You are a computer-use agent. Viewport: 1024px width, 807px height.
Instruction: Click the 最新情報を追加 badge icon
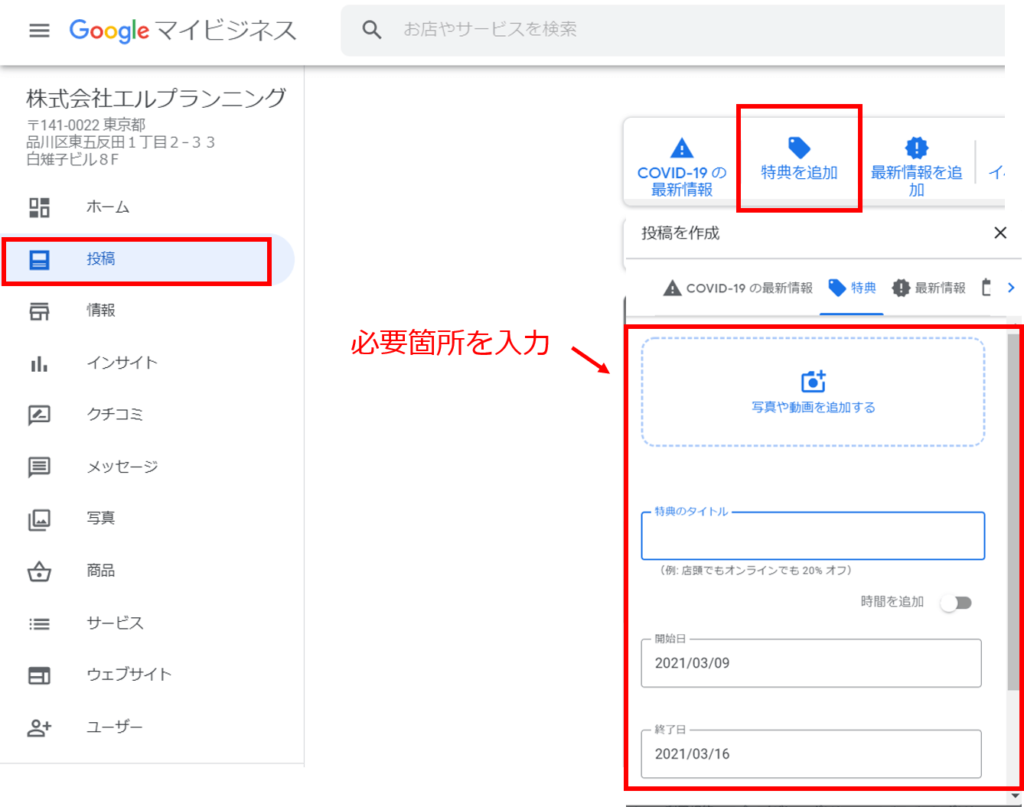coord(916,148)
